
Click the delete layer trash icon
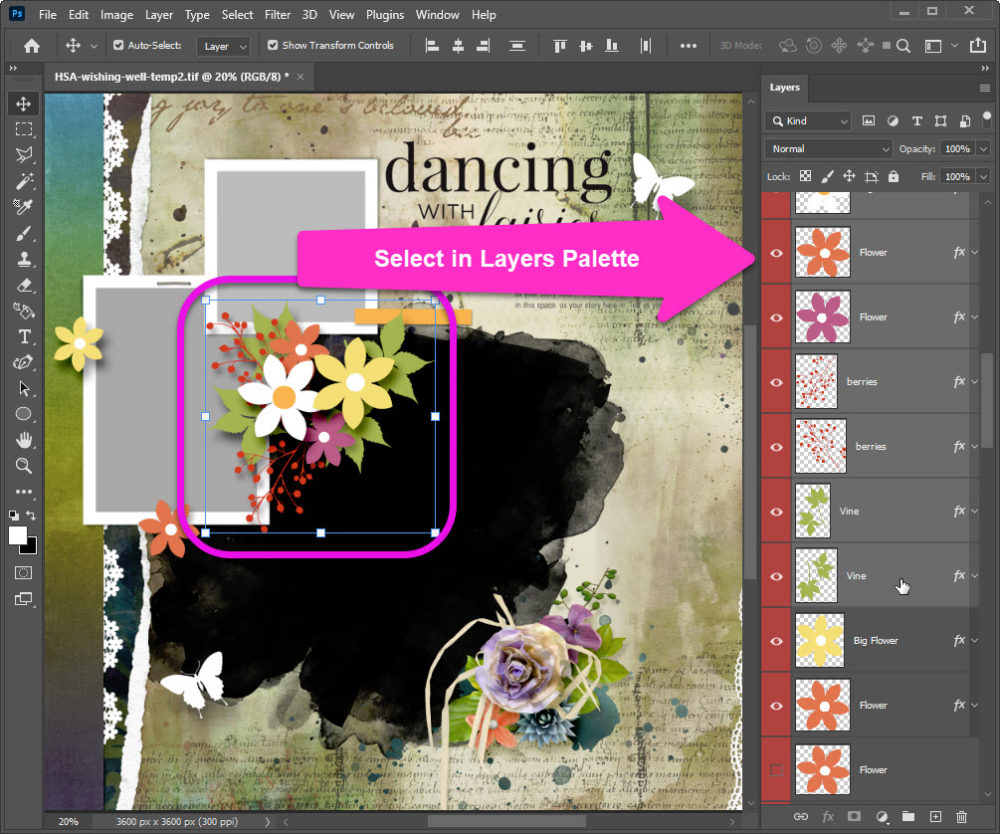962,817
